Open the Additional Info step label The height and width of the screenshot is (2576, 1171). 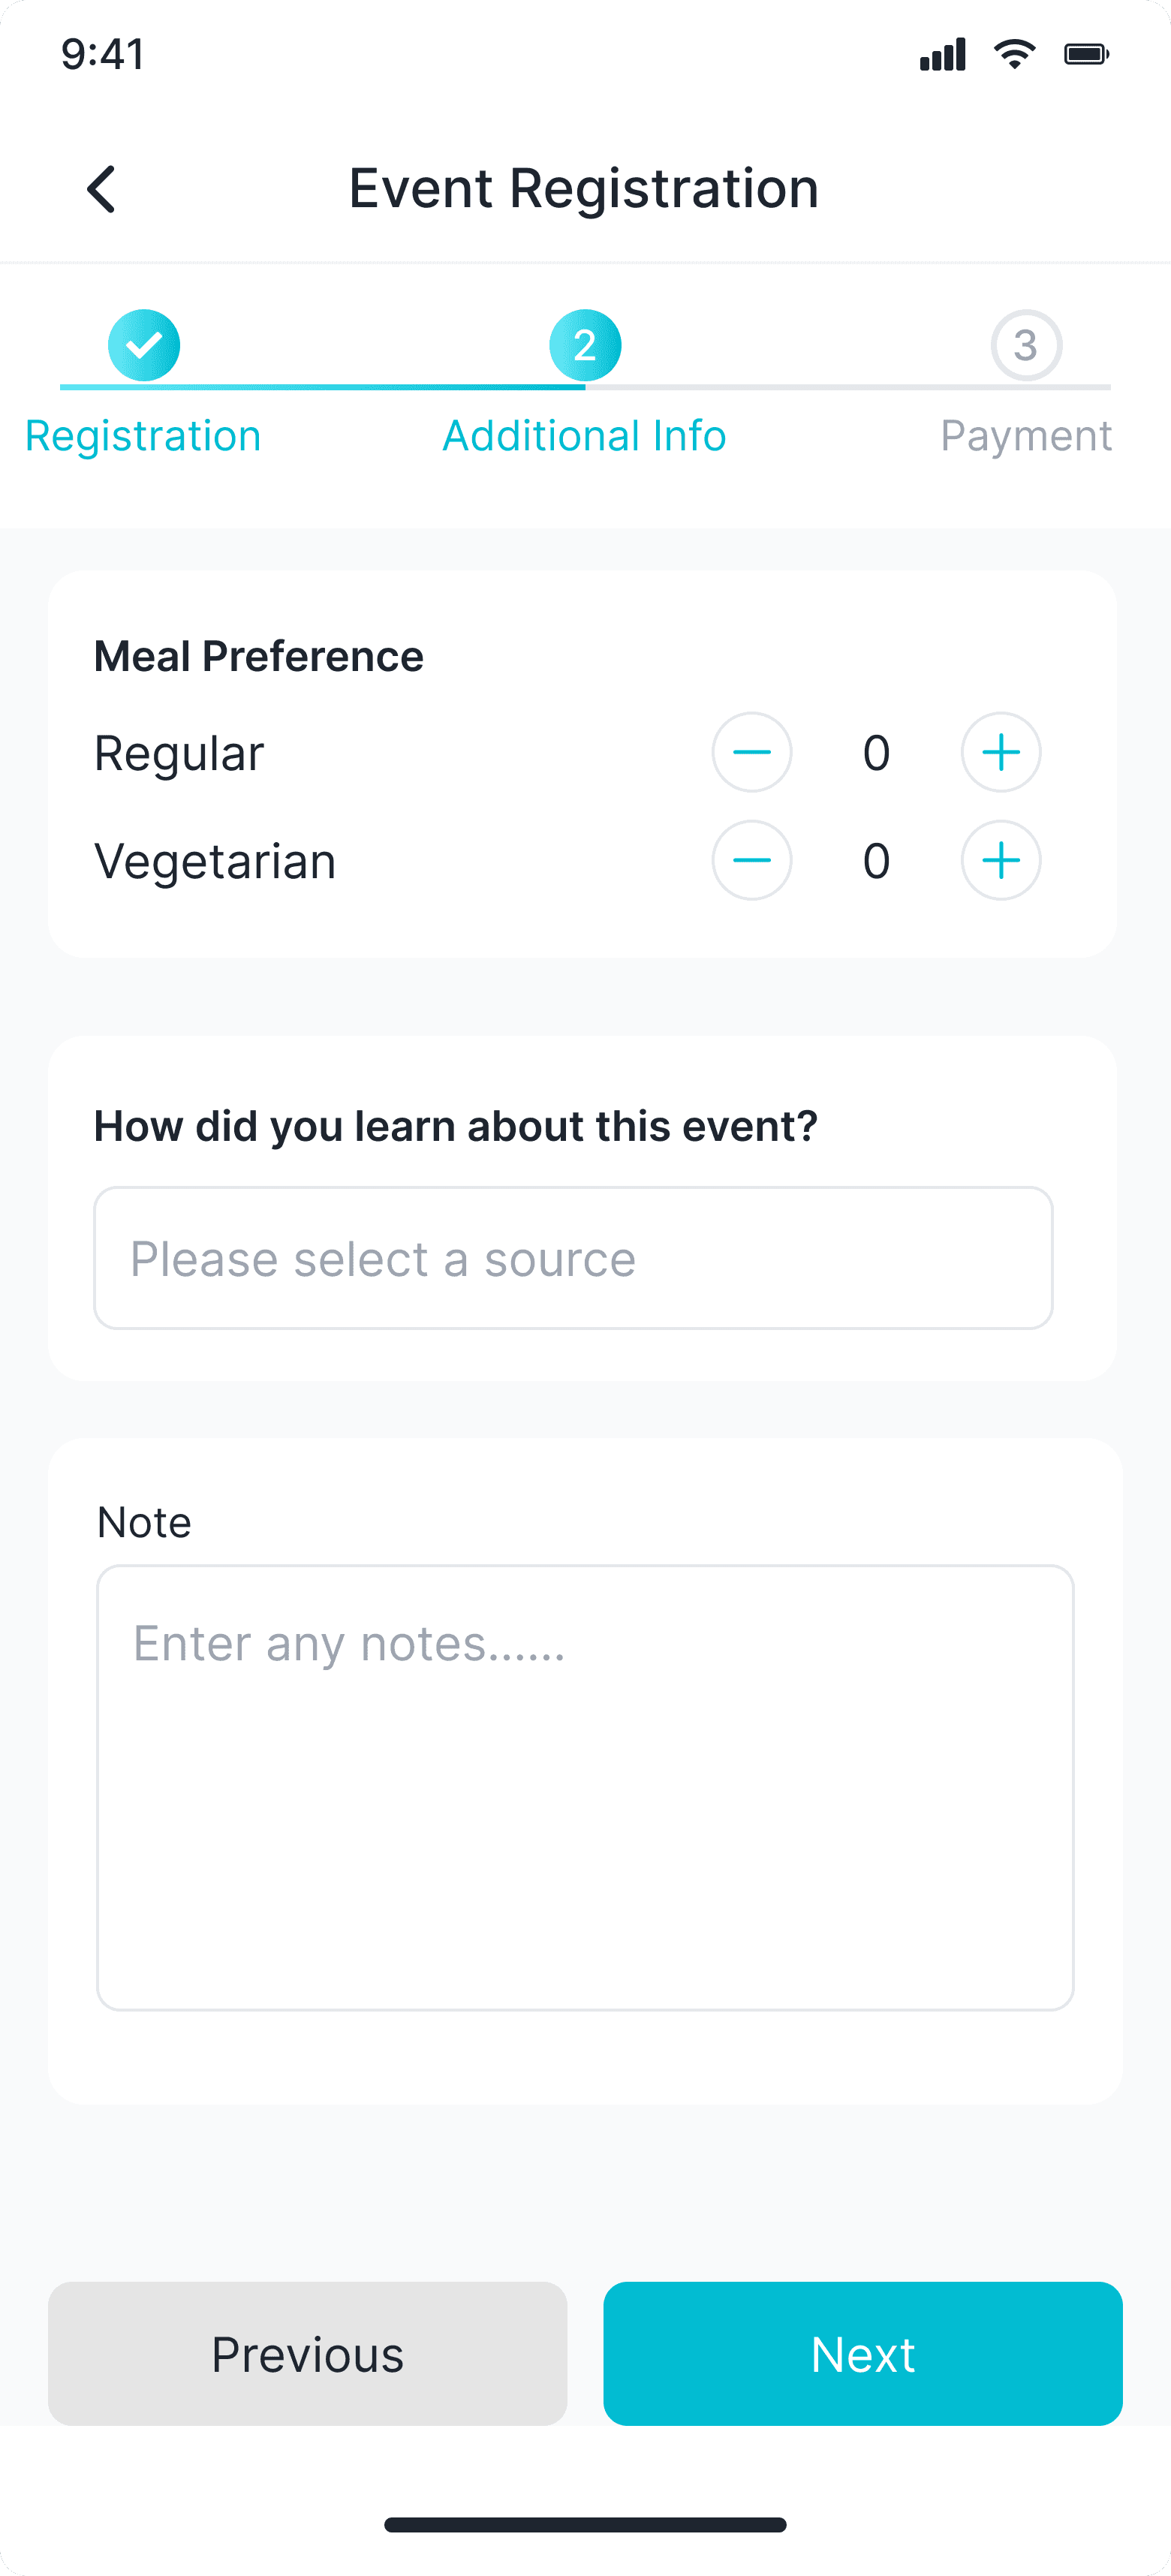point(584,436)
